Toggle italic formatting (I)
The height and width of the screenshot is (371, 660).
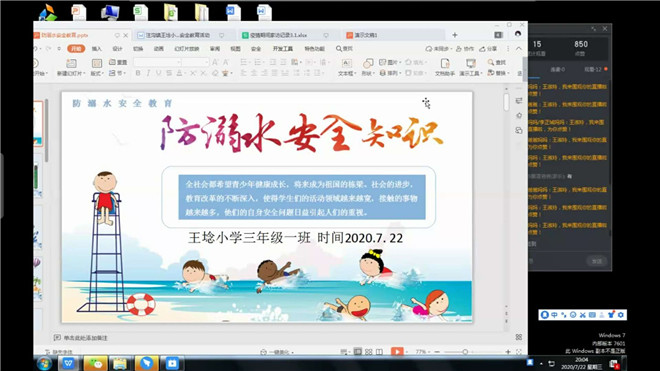click(x=148, y=73)
